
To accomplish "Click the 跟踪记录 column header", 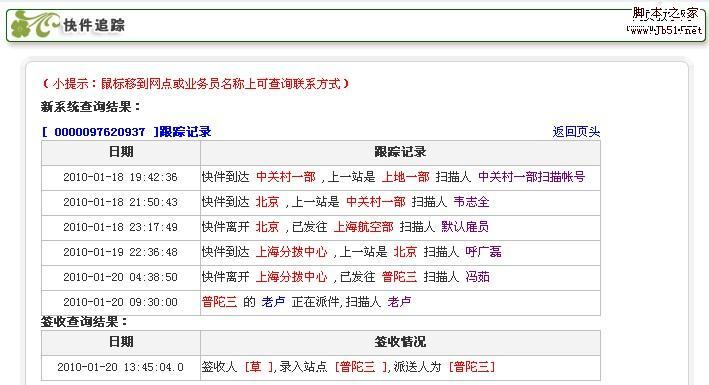I will (400, 152).
